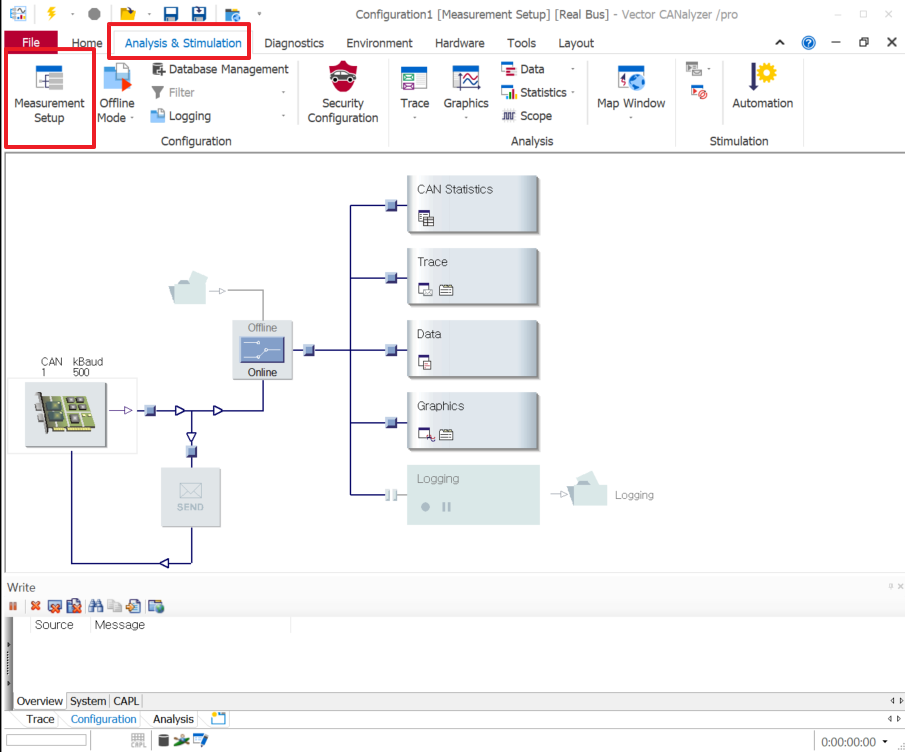Toggle the hotspot before the Data block
Image resolution: width=905 pixels, height=752 pixels.
(391, 350)
